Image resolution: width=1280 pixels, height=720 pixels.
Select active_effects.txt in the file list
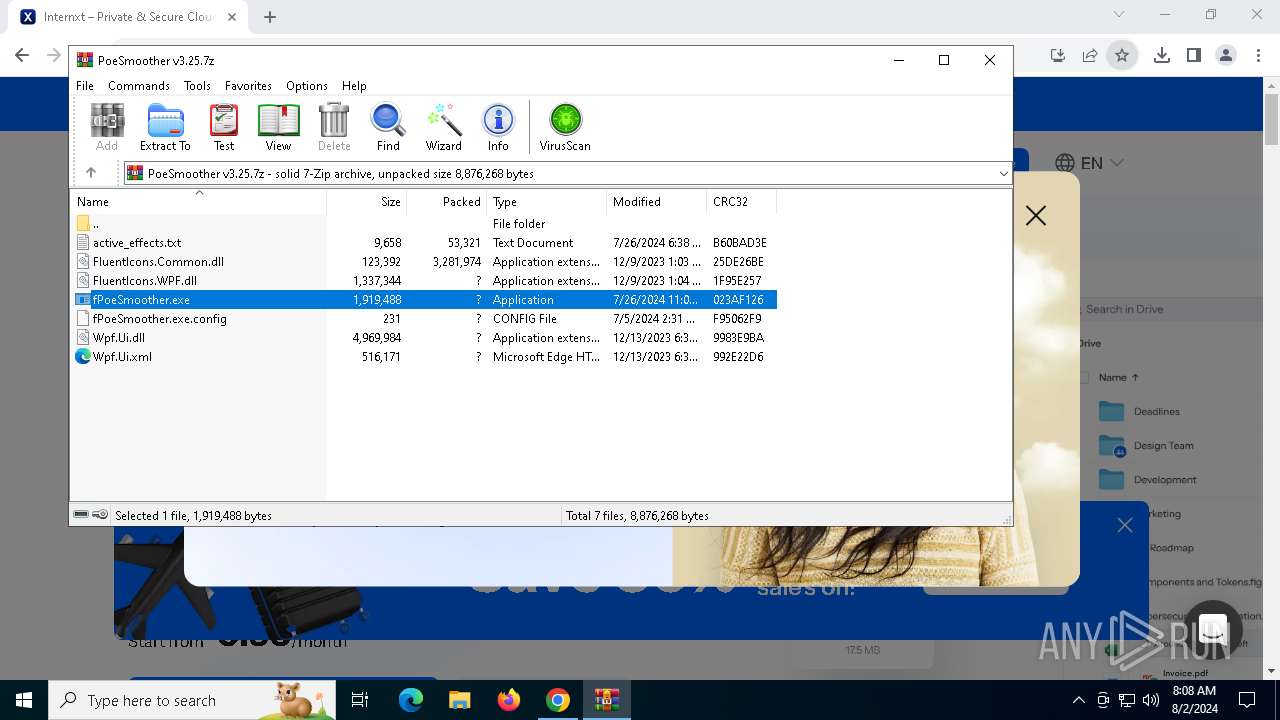(x=423, y=243)
